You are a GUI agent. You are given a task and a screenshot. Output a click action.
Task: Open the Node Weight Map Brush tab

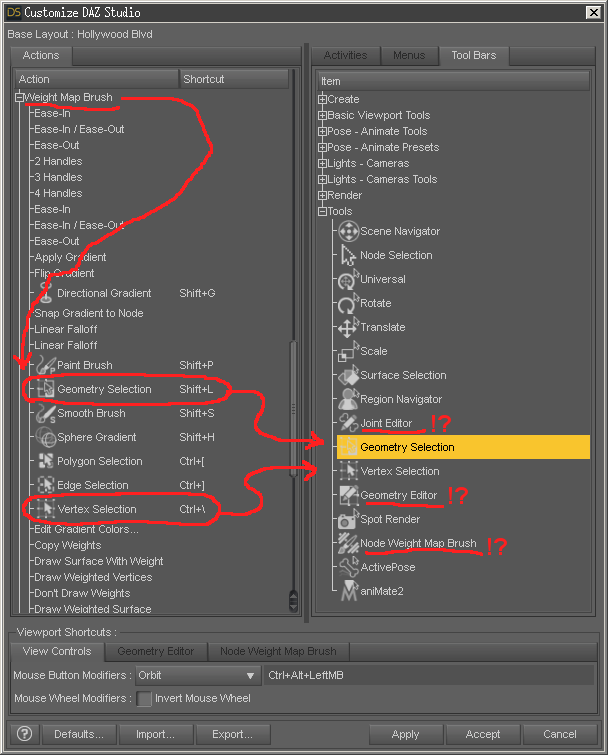(278, 651)
